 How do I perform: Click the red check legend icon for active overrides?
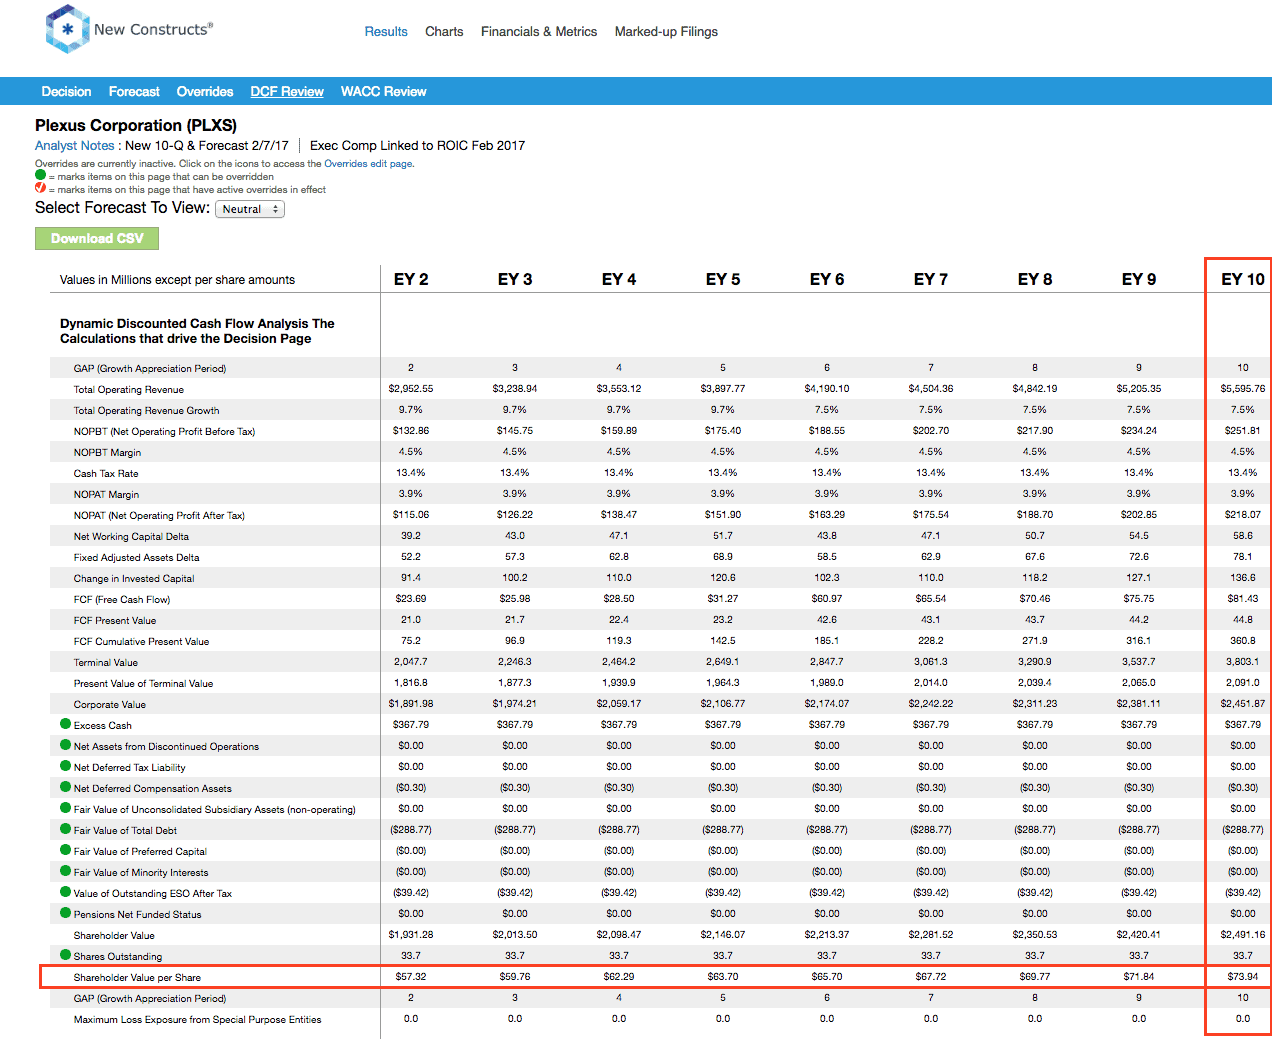coord(40,188)
